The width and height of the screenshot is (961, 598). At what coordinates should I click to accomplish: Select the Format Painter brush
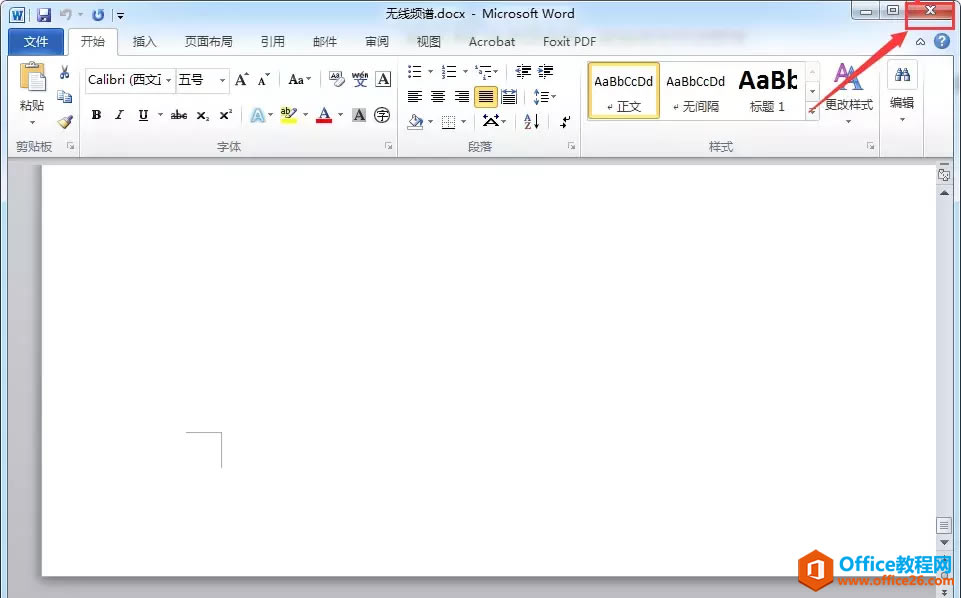(65, 121)
